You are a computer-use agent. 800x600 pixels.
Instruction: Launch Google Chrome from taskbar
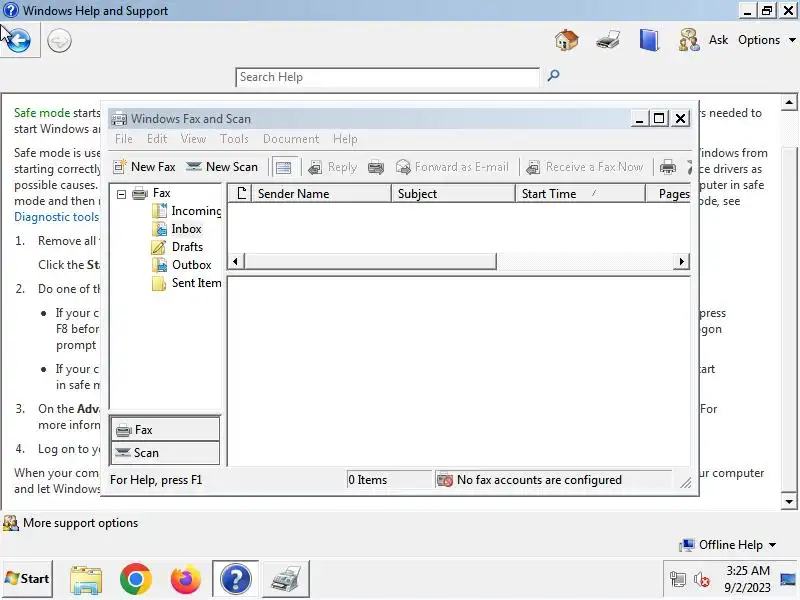[136, 579]
